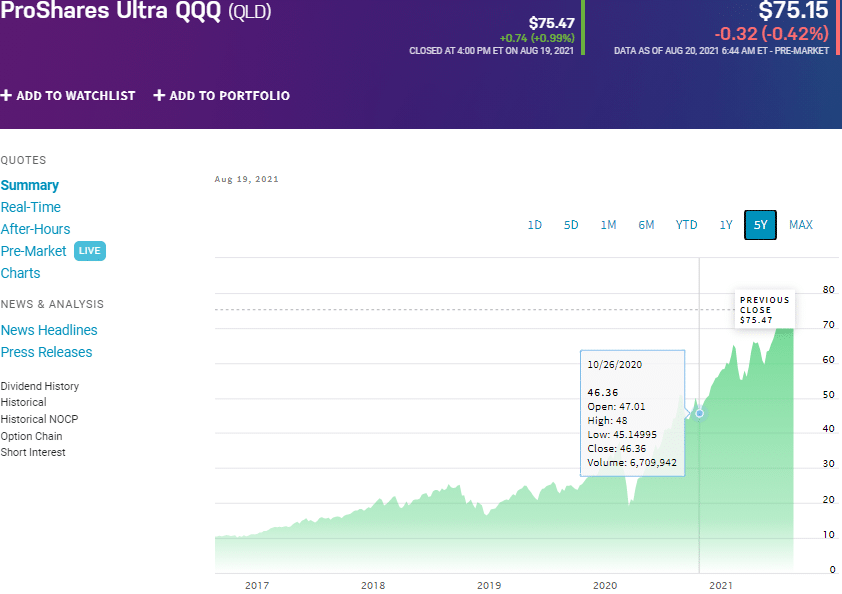Open the Charts link
Image resolution: width=842 pixels, height=594 pixels.
[x=20, y=273]
